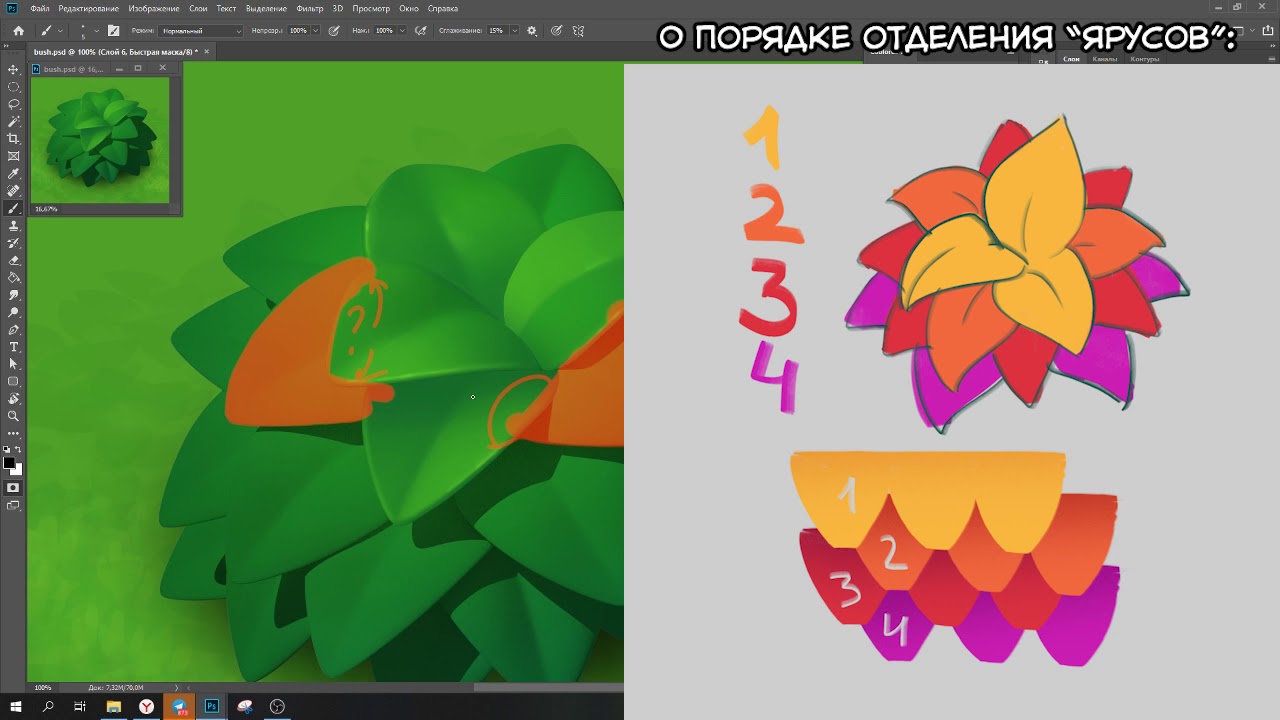Open the Файл menu

(x=40, y=8)
